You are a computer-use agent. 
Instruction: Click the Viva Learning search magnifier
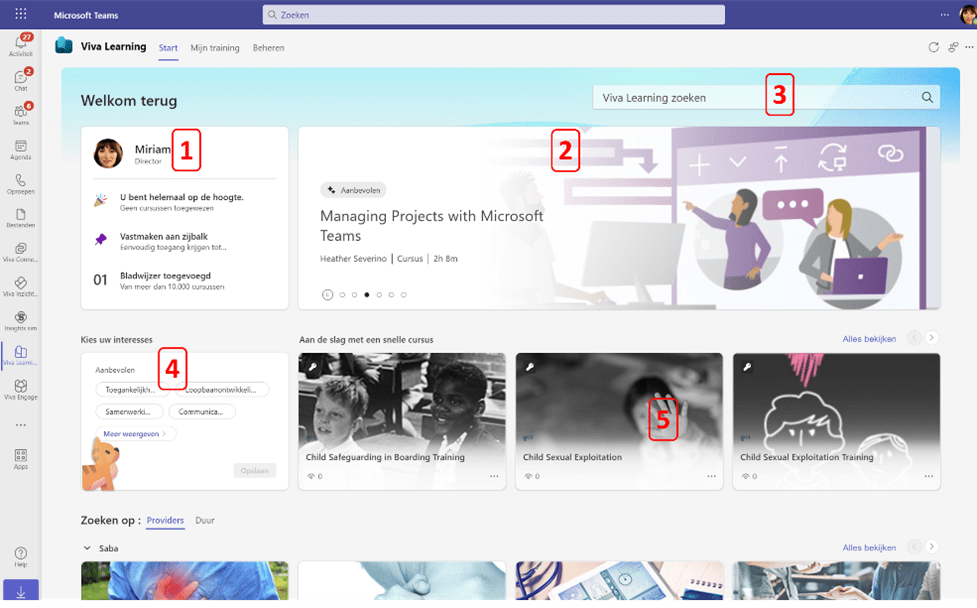(x=927, y=97)
